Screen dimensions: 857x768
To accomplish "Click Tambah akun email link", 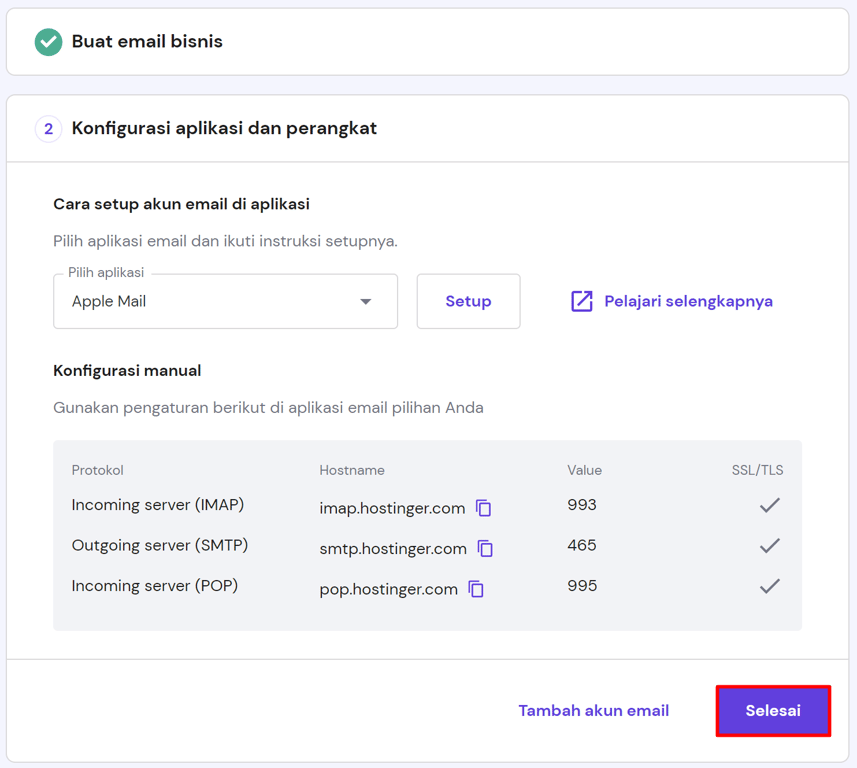I will (593, 711).
